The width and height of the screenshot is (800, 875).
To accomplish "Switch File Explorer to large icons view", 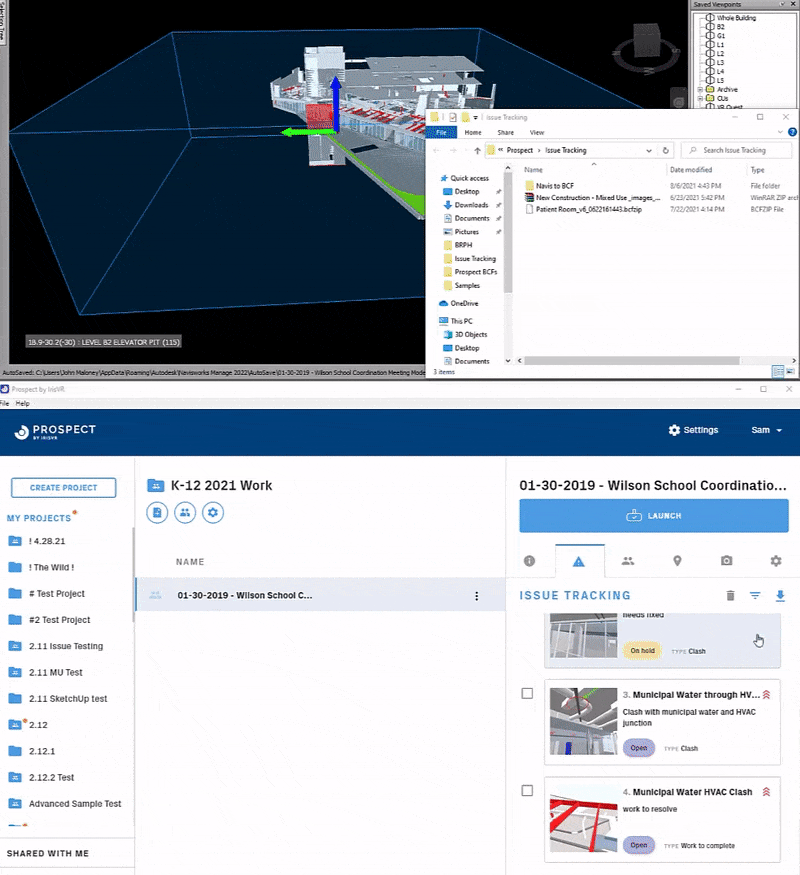I will pos(790,371).
